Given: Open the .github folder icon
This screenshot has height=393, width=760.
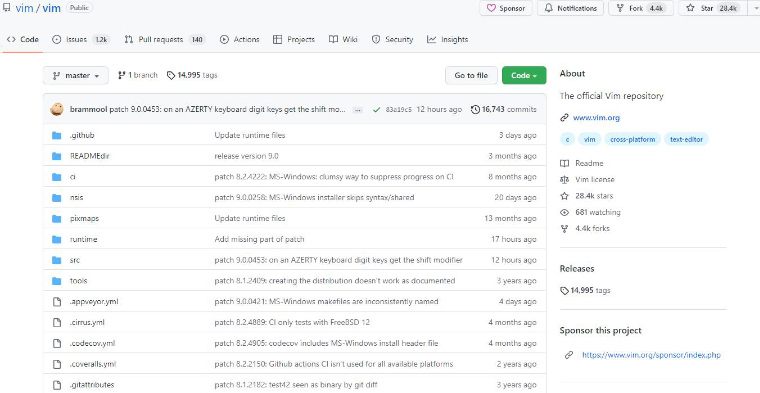Looking at the screenshot, I should [57, 135].
